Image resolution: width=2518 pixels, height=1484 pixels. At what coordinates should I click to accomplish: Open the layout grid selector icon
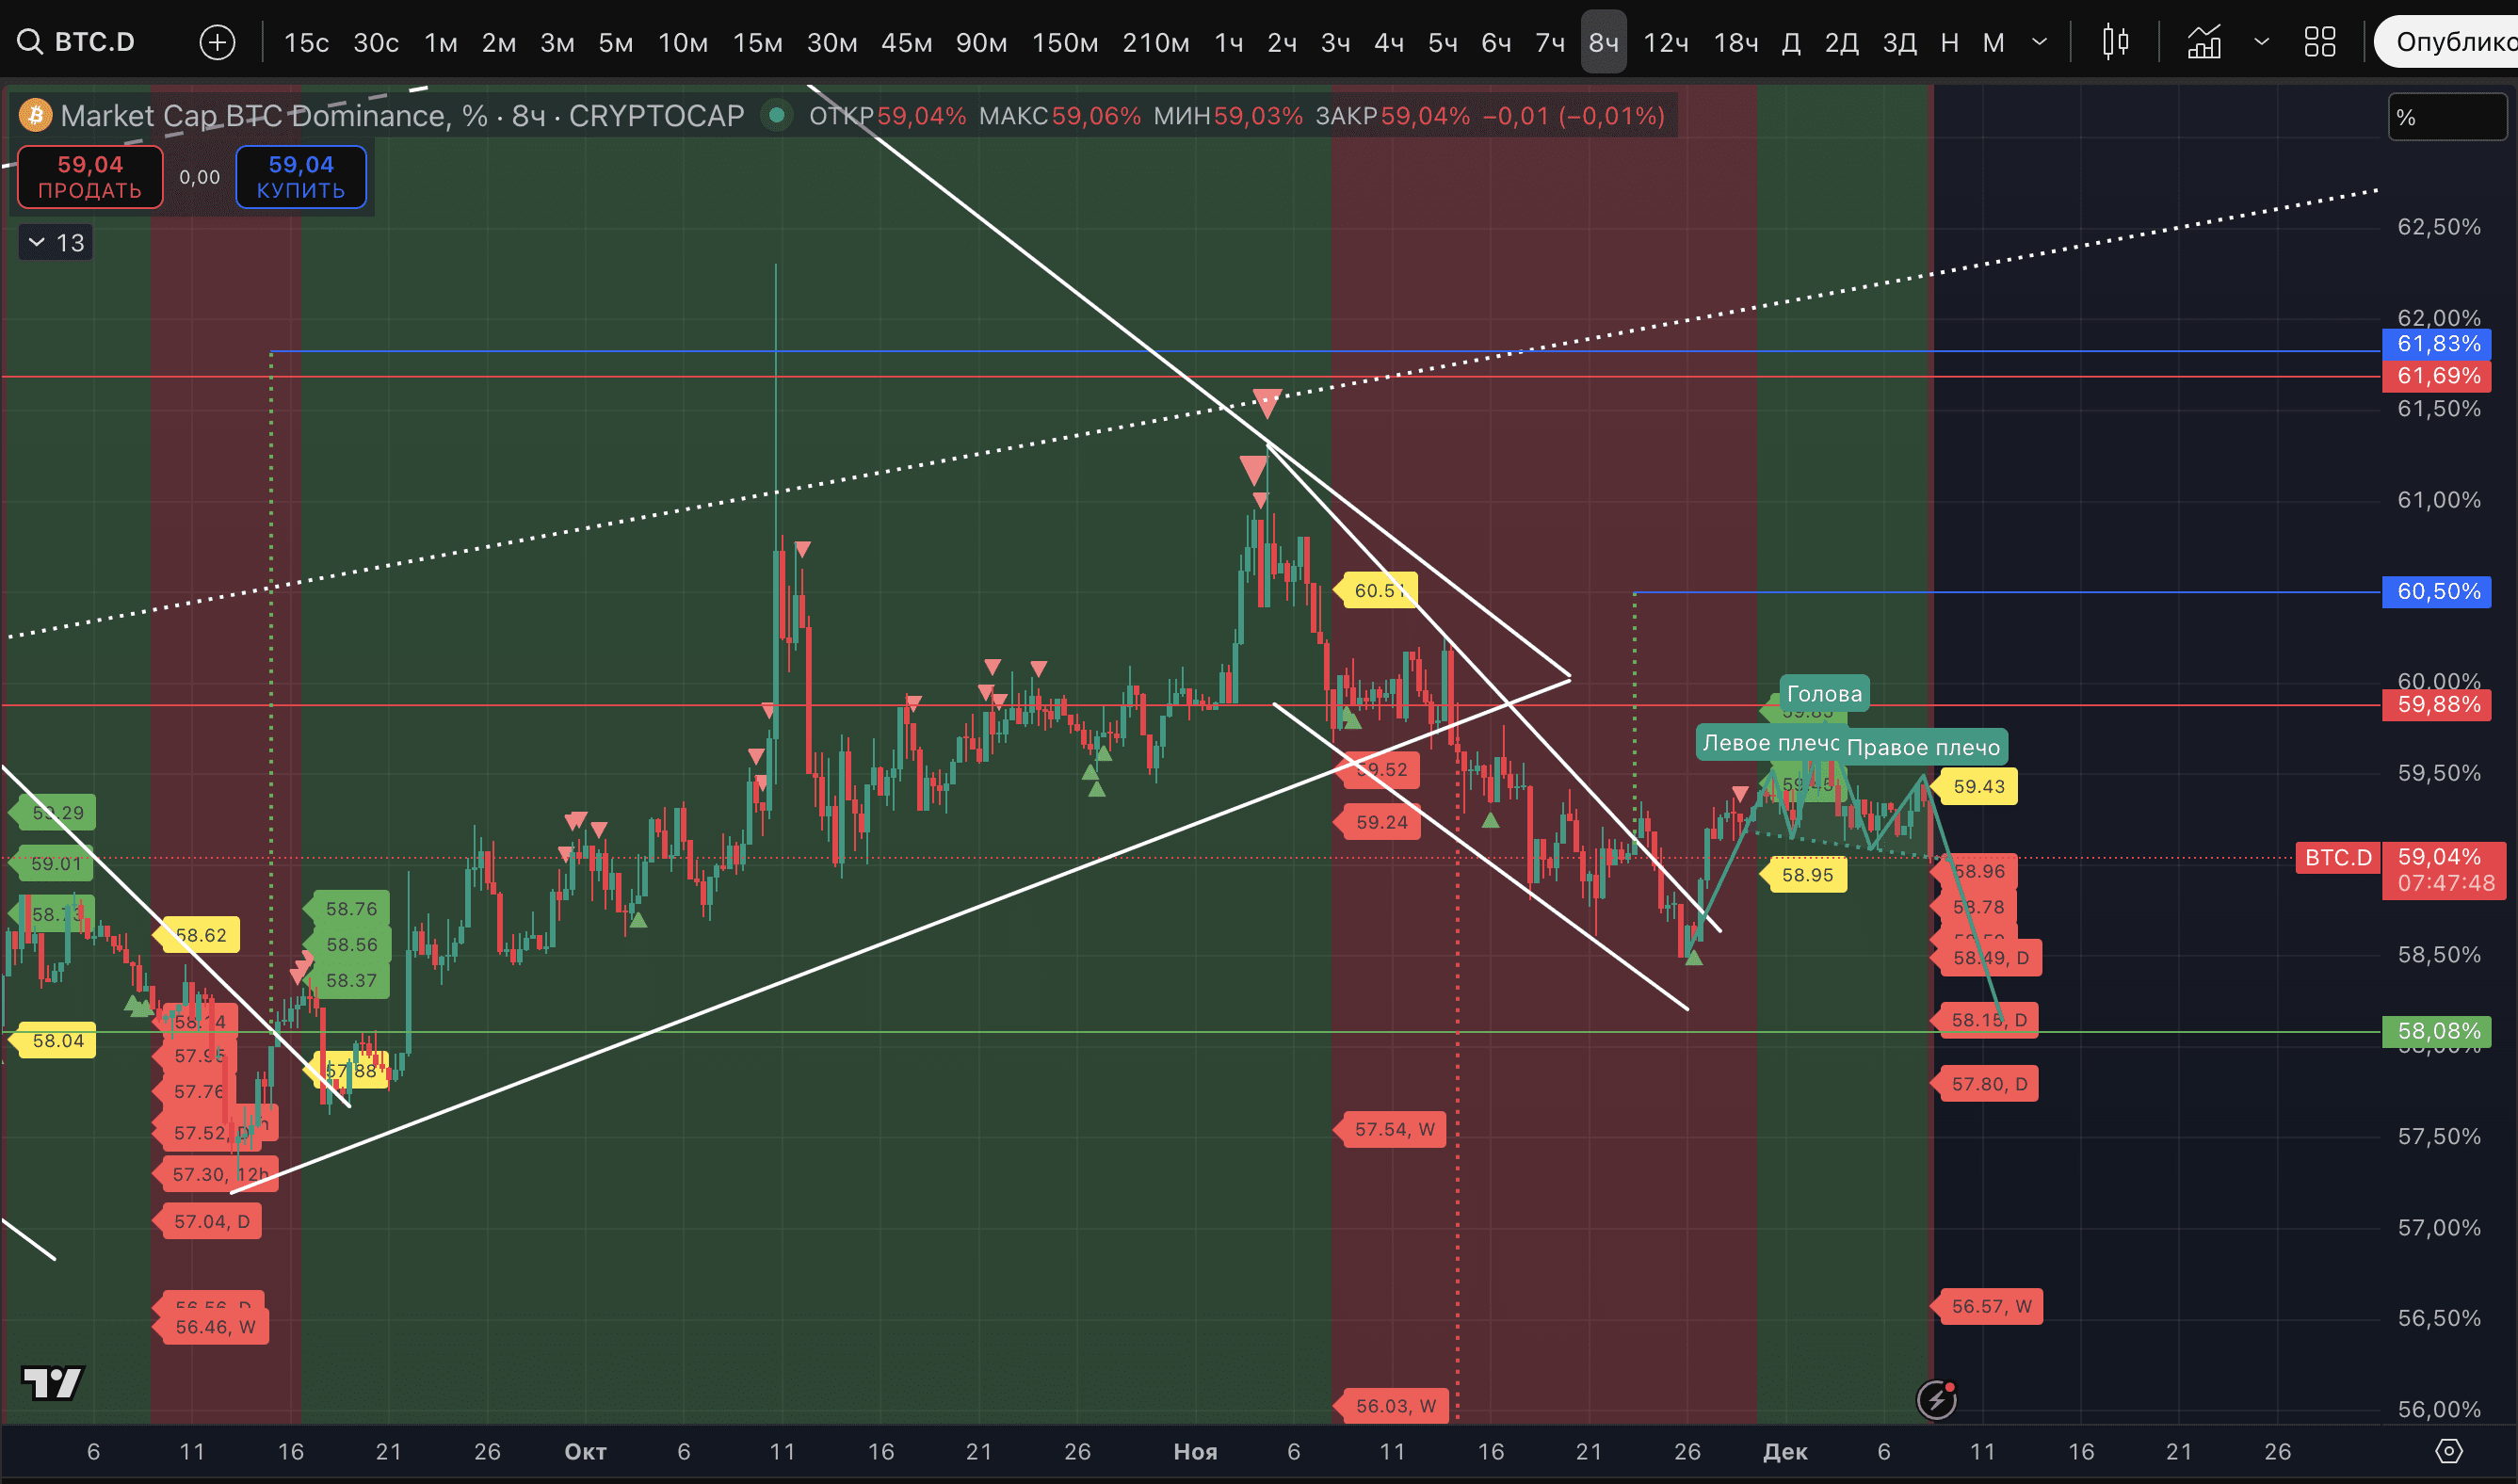[2319, 42]
